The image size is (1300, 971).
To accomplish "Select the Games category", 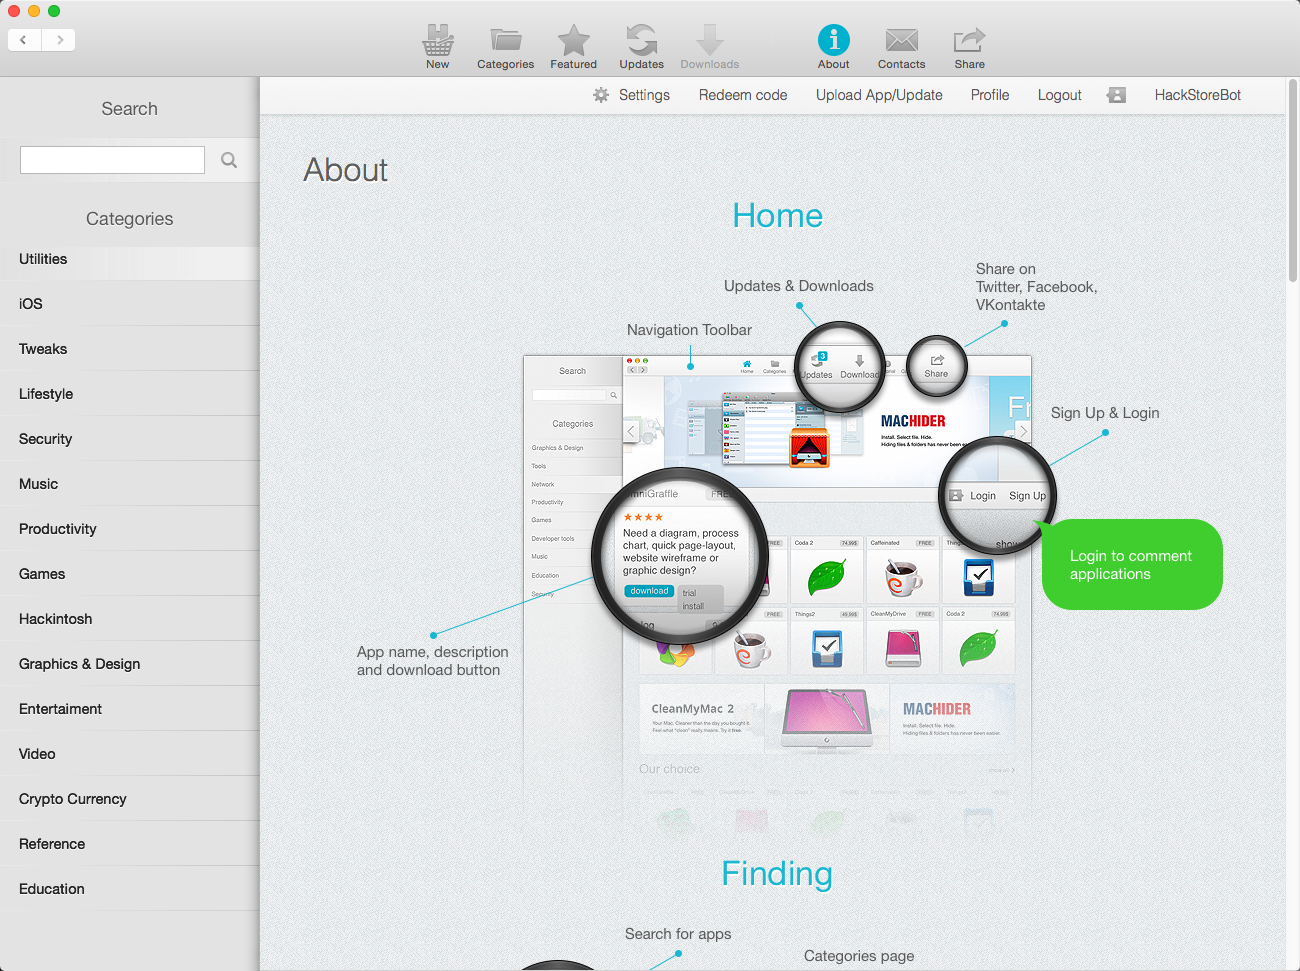I will [130, 574].
